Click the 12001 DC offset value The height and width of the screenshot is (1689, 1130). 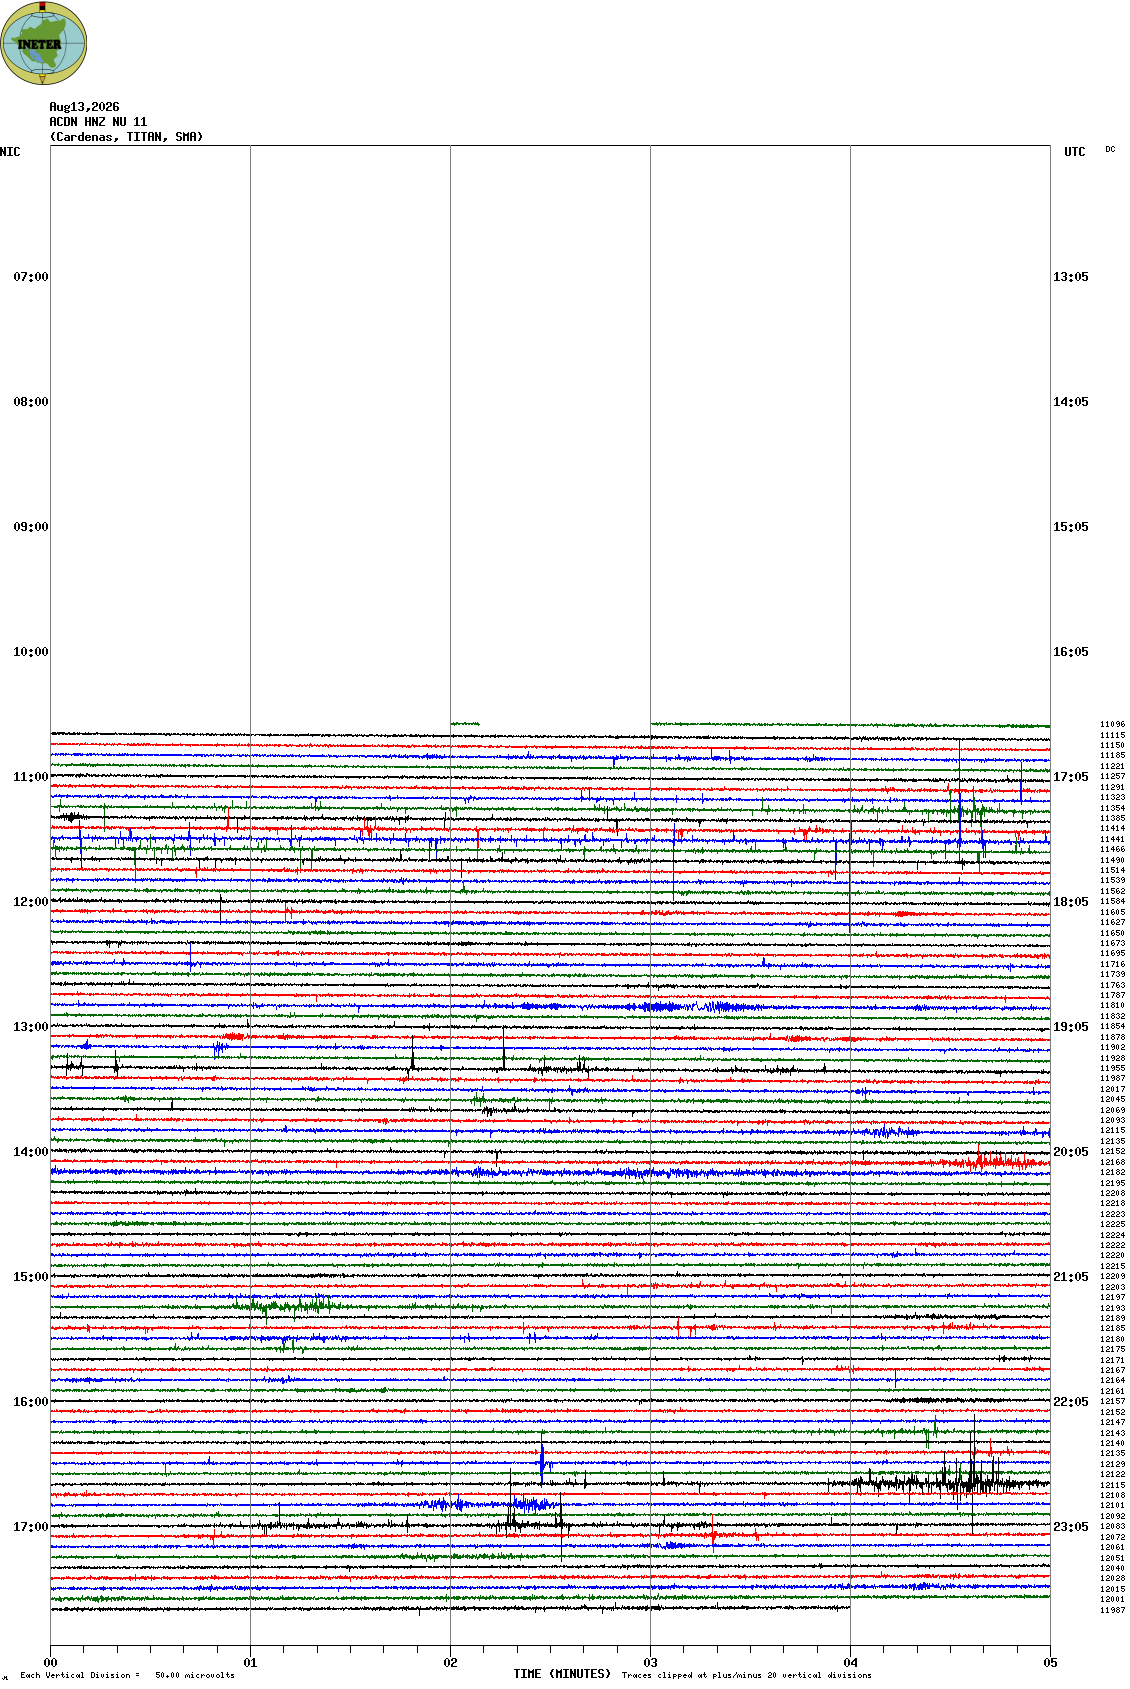pos(1112,1599)
